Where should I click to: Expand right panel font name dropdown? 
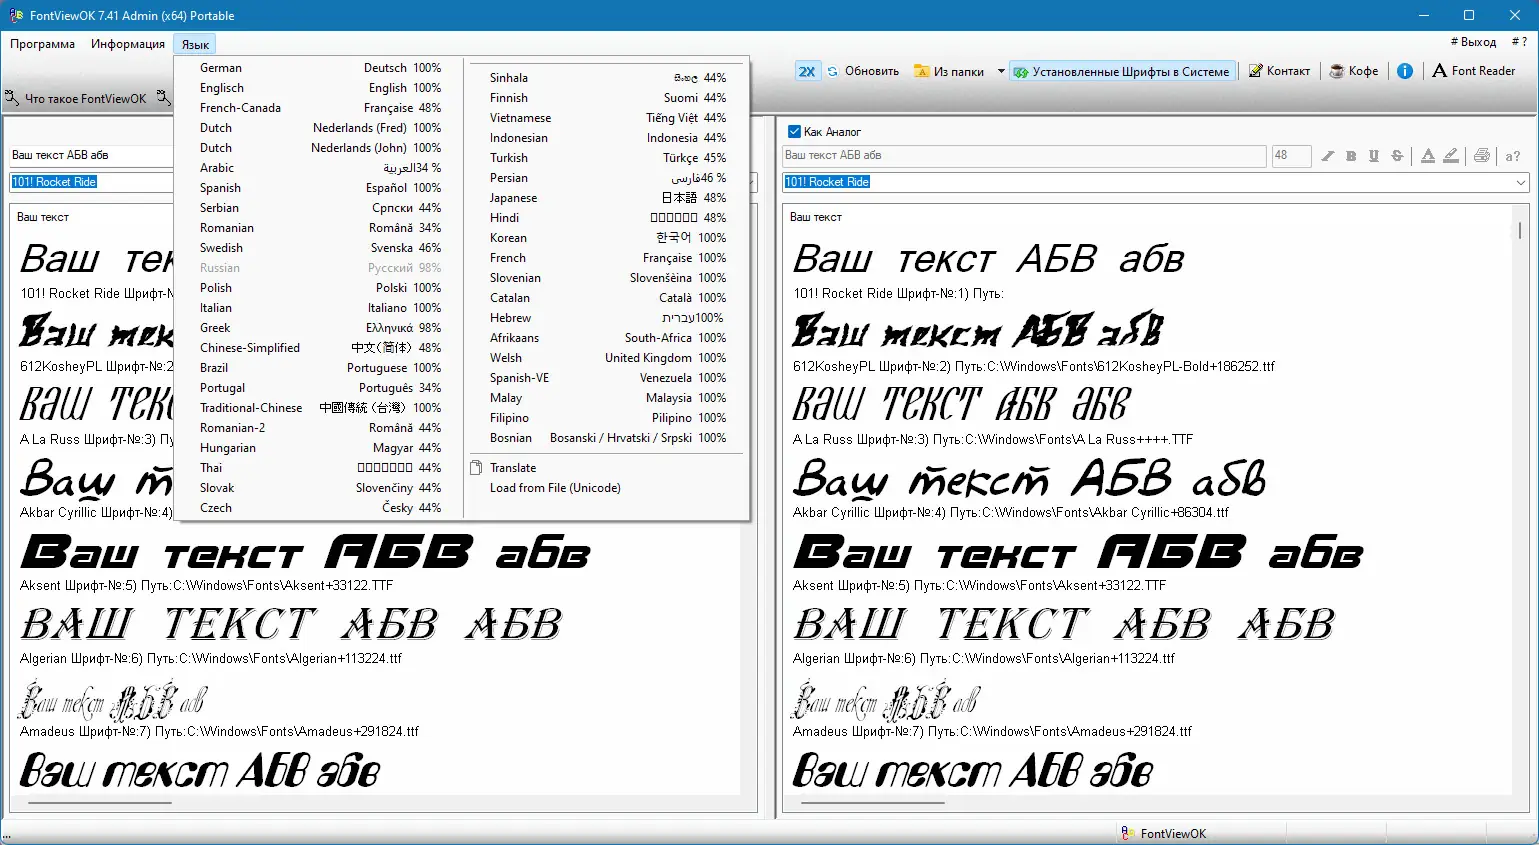tap(1521, 182)
